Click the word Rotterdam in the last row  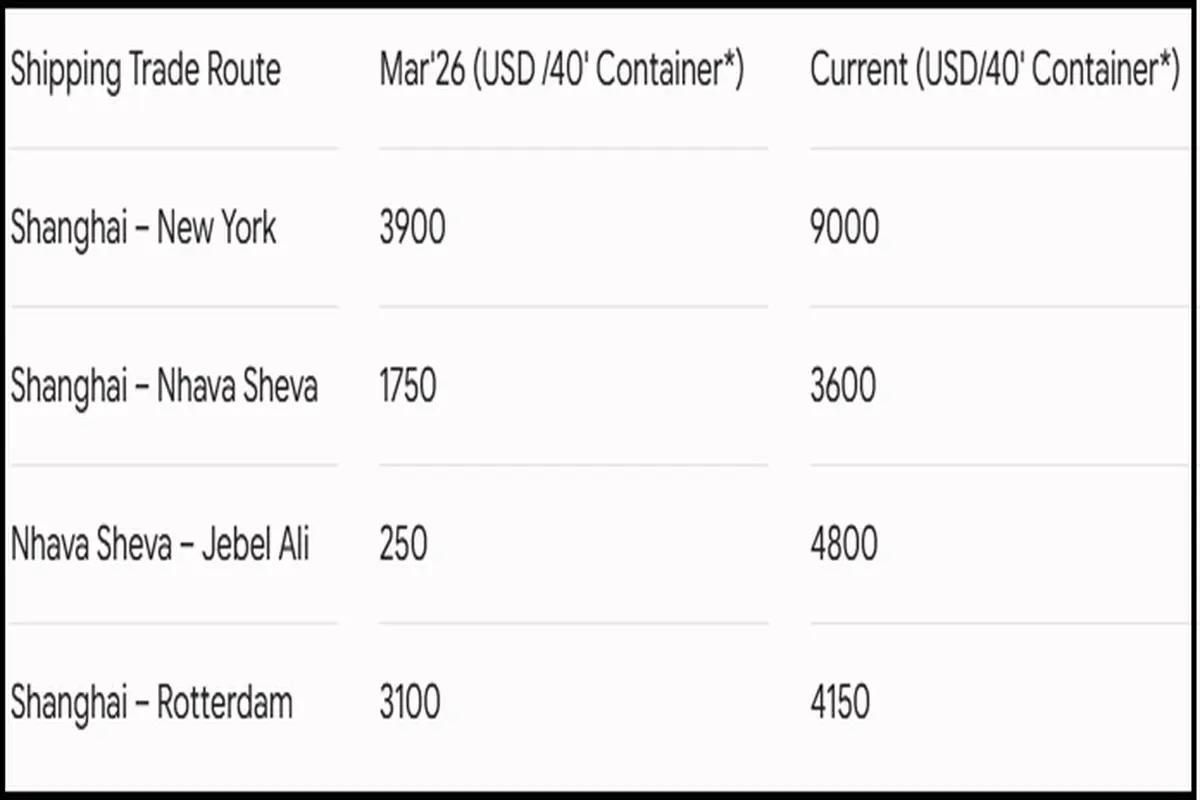(x=225, y=702)
